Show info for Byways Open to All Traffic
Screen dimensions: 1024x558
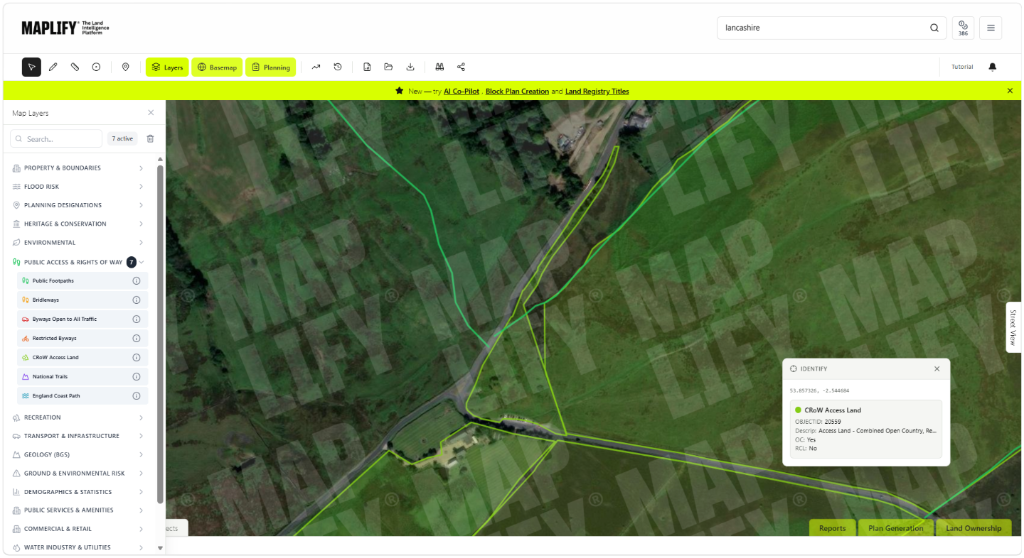pos(136,319)
